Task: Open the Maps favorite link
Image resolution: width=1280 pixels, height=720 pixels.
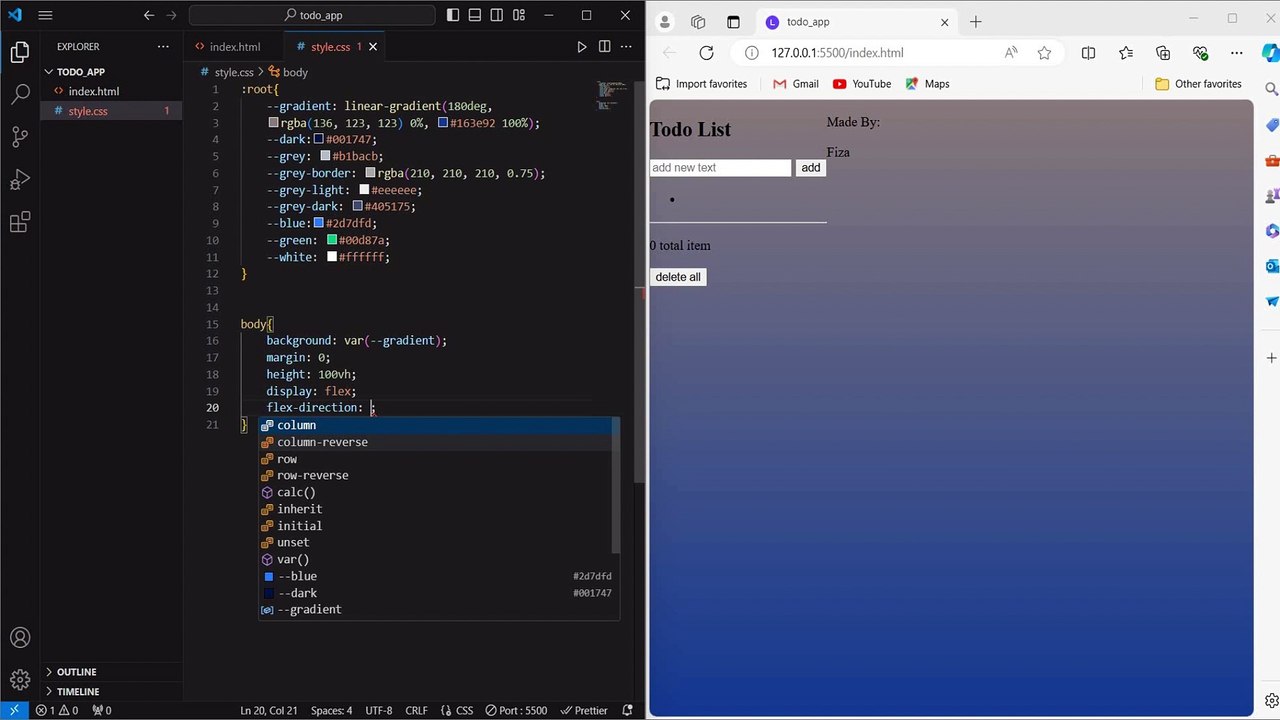Action: pyautogui.click(x=927, y=84)
